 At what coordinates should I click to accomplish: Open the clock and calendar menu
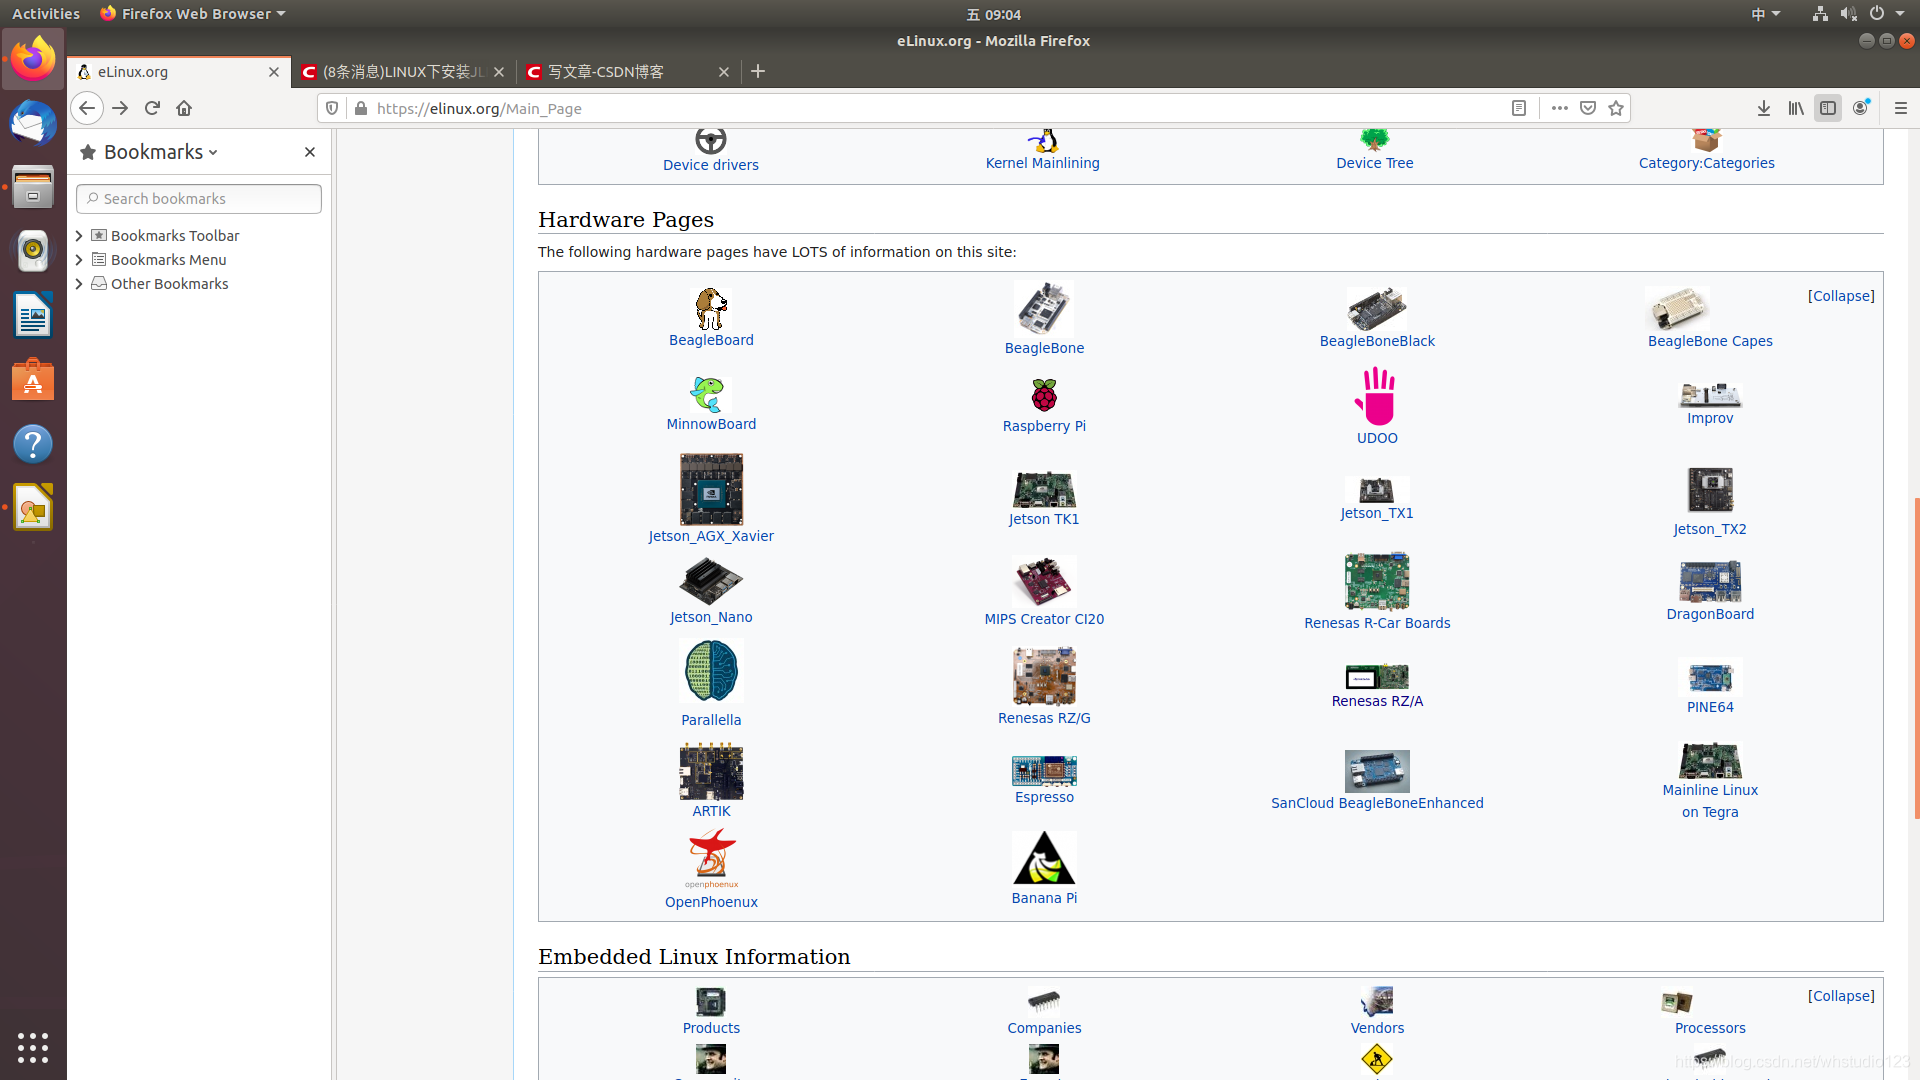[x=993, y=14]
